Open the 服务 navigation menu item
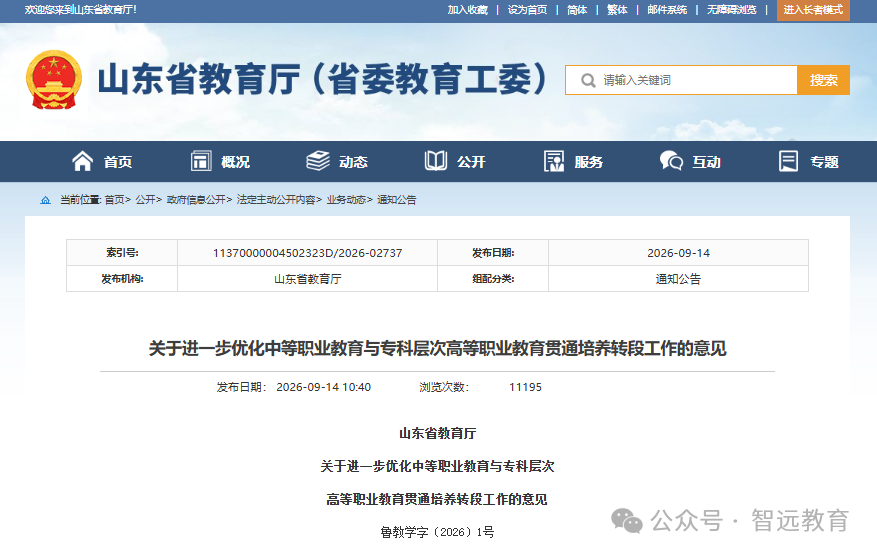 click(x=589, y=162)
